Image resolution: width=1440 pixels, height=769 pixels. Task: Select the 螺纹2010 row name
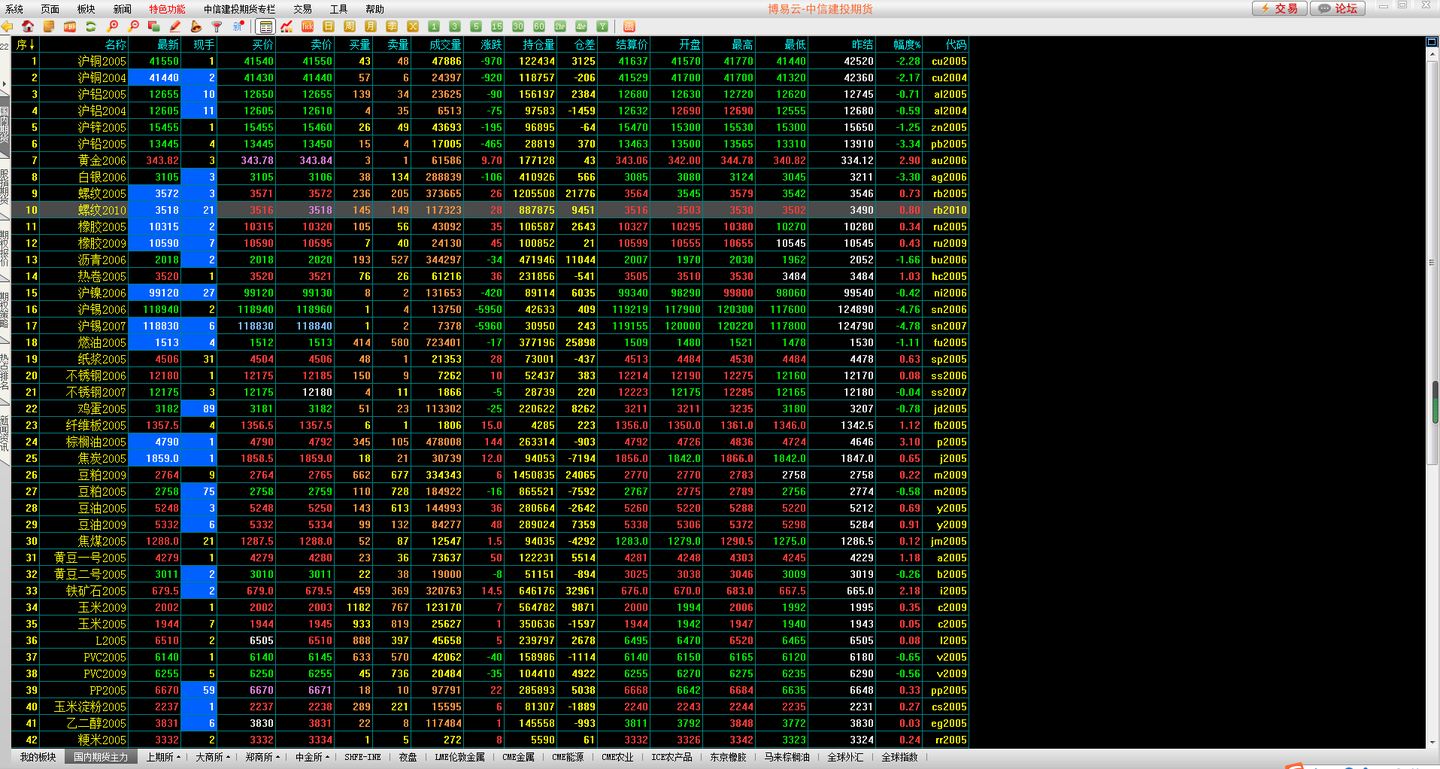(x=102, y=210)
